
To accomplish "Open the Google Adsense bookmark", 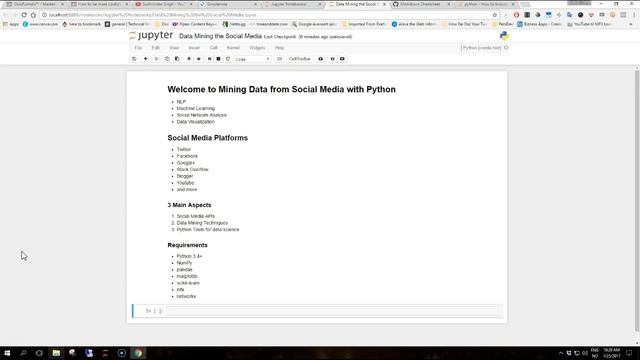I will click(313, 24).
